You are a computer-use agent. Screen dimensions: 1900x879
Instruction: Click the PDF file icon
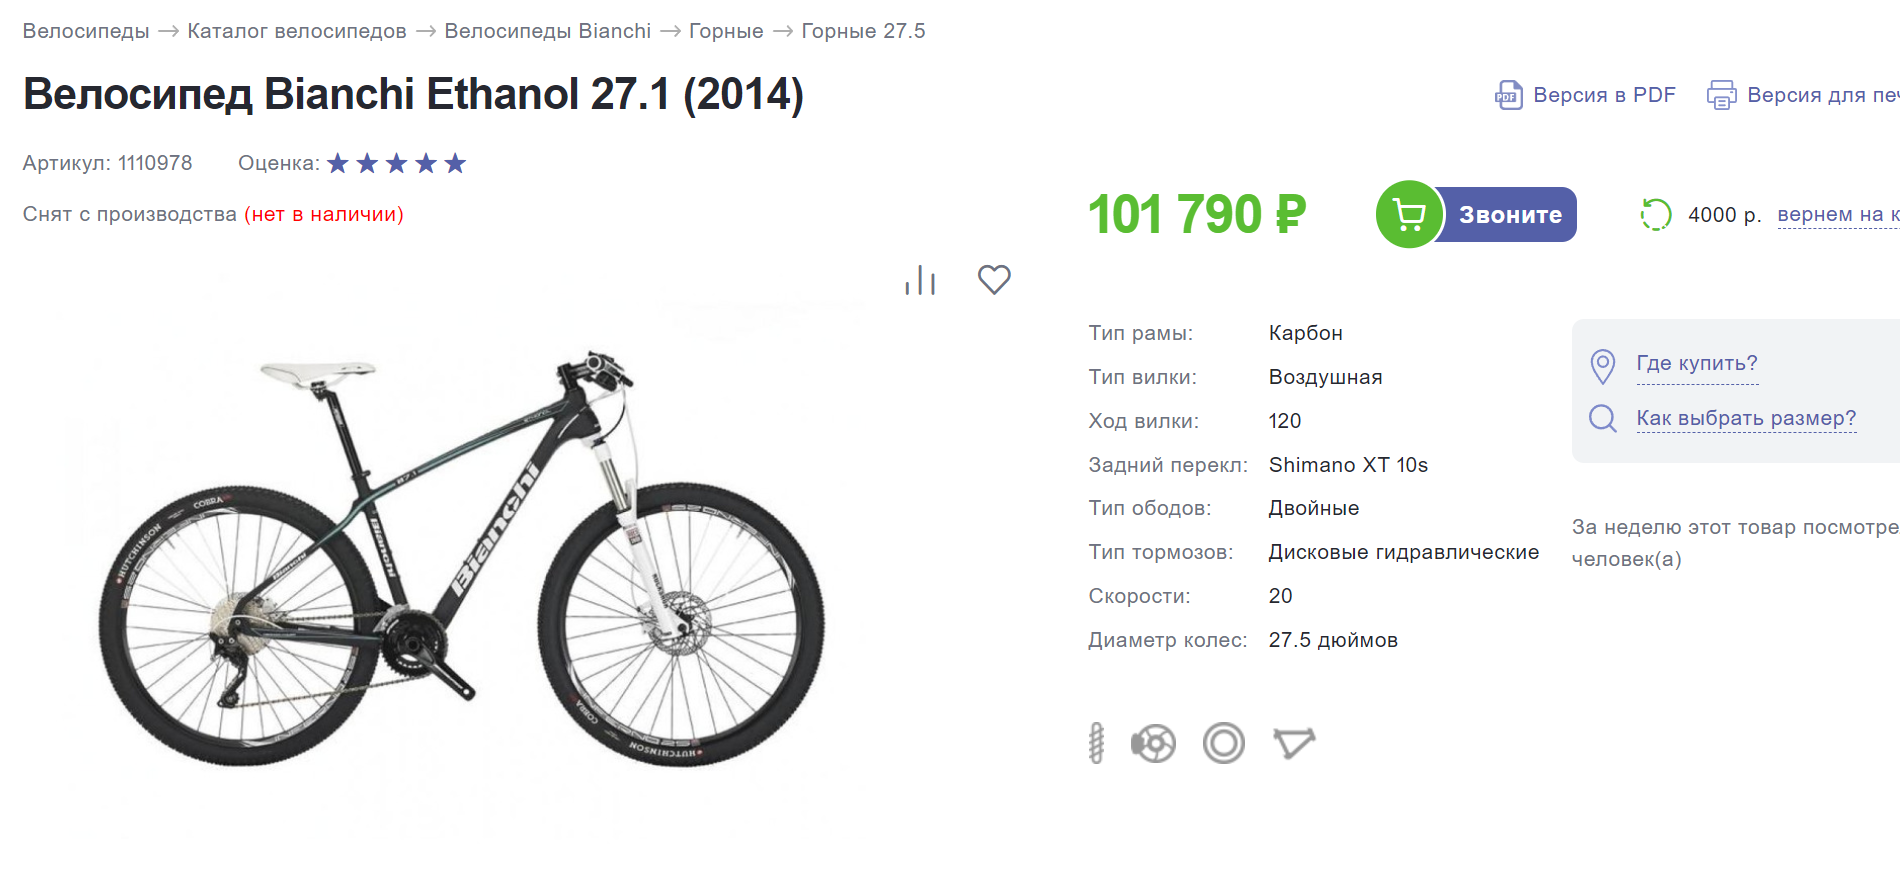(1508, 95)
